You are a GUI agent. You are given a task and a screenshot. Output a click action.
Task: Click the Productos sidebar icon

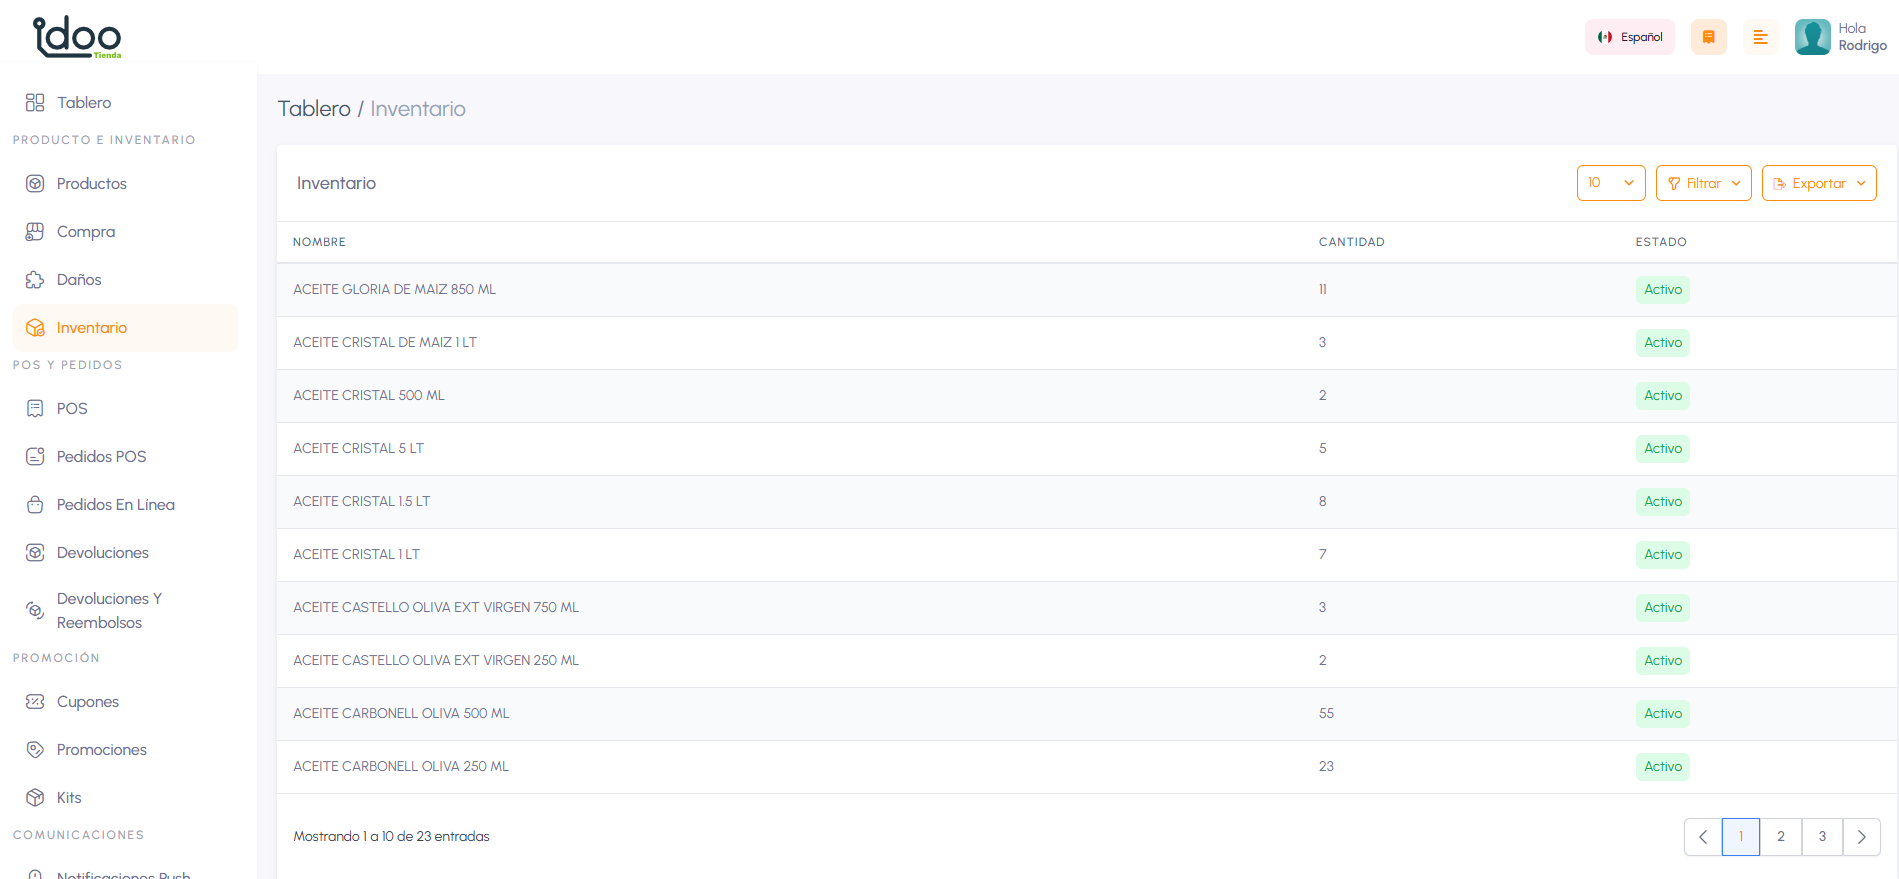click(x=35, y=184)
